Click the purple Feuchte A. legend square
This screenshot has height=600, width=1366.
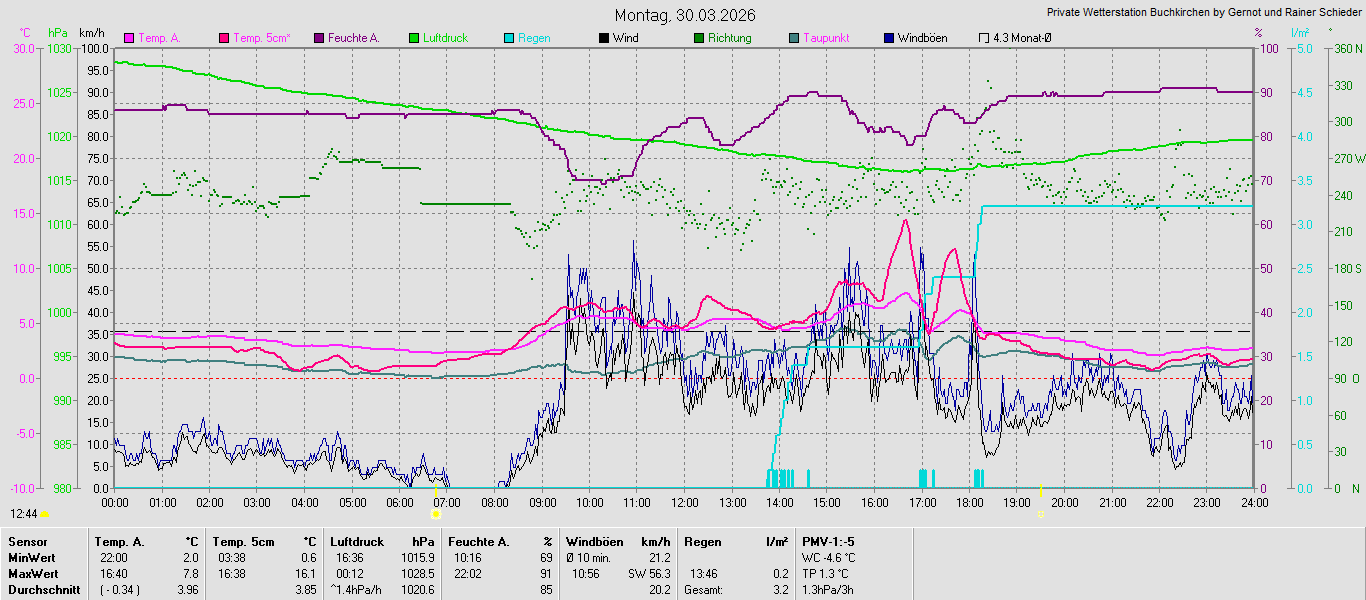319,38
